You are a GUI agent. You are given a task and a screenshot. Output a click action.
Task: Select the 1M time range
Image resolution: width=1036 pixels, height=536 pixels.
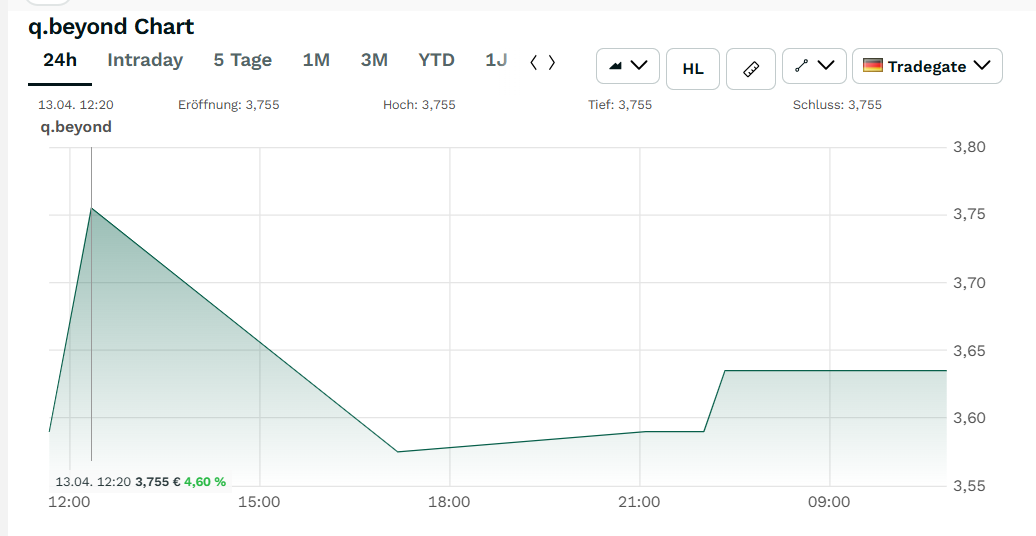(316, 60)
